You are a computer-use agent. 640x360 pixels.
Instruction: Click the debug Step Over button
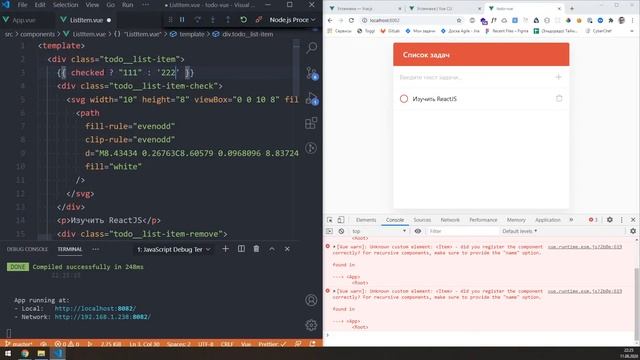(x=198, y=20)
